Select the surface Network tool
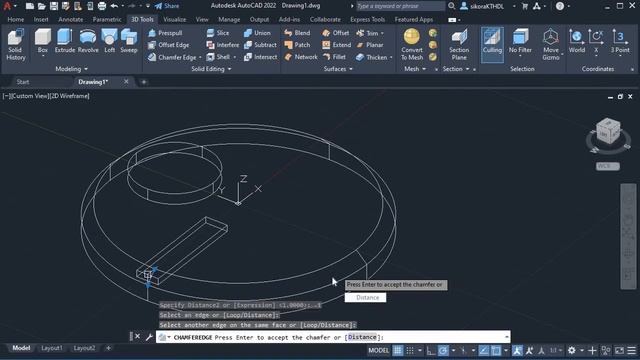The width and height of the screenshot is (640, 360). 301,57
